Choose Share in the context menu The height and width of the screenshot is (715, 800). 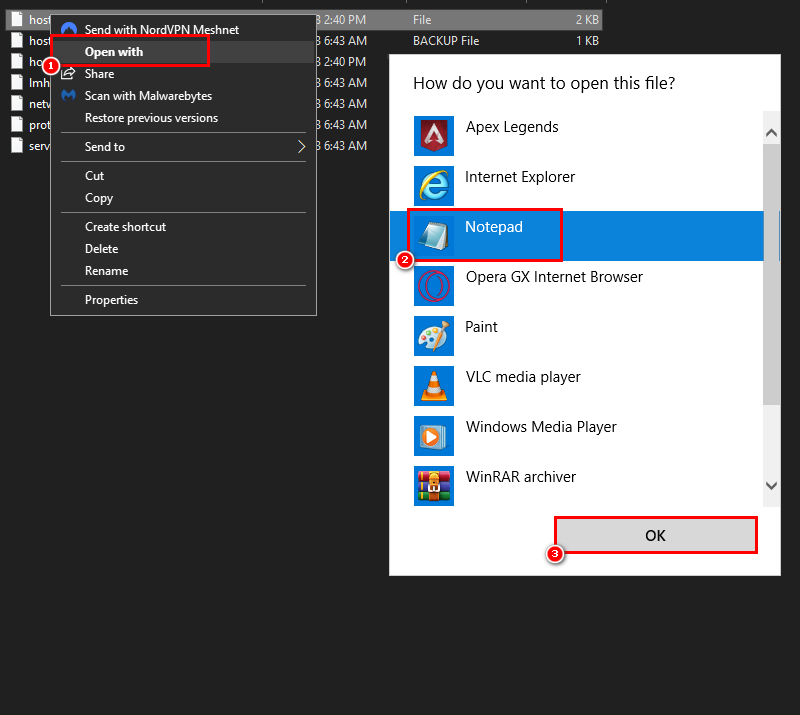point(184,73)
